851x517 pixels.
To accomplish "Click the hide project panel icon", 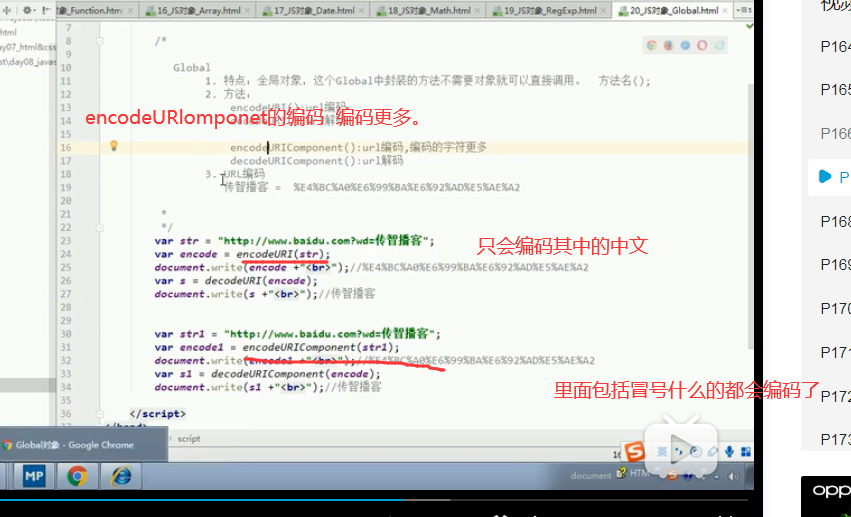I will (x=47, y=10).
